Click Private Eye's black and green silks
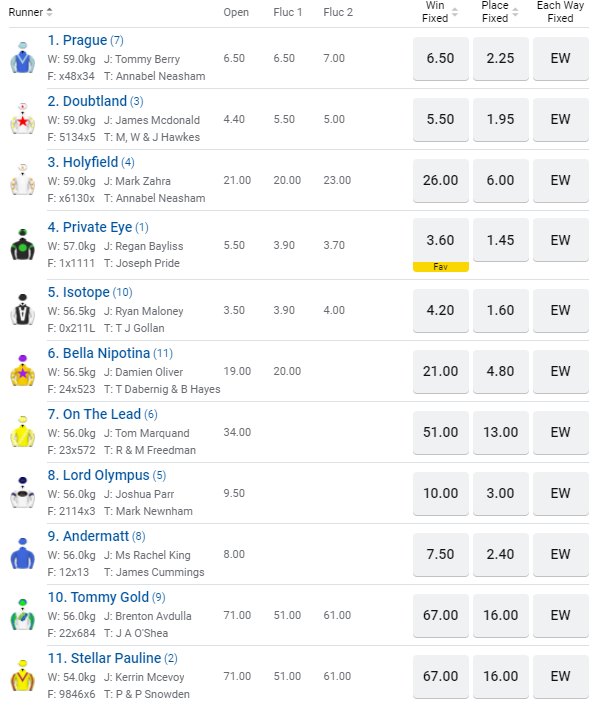 pyautogui.click(x=22, y=242)
